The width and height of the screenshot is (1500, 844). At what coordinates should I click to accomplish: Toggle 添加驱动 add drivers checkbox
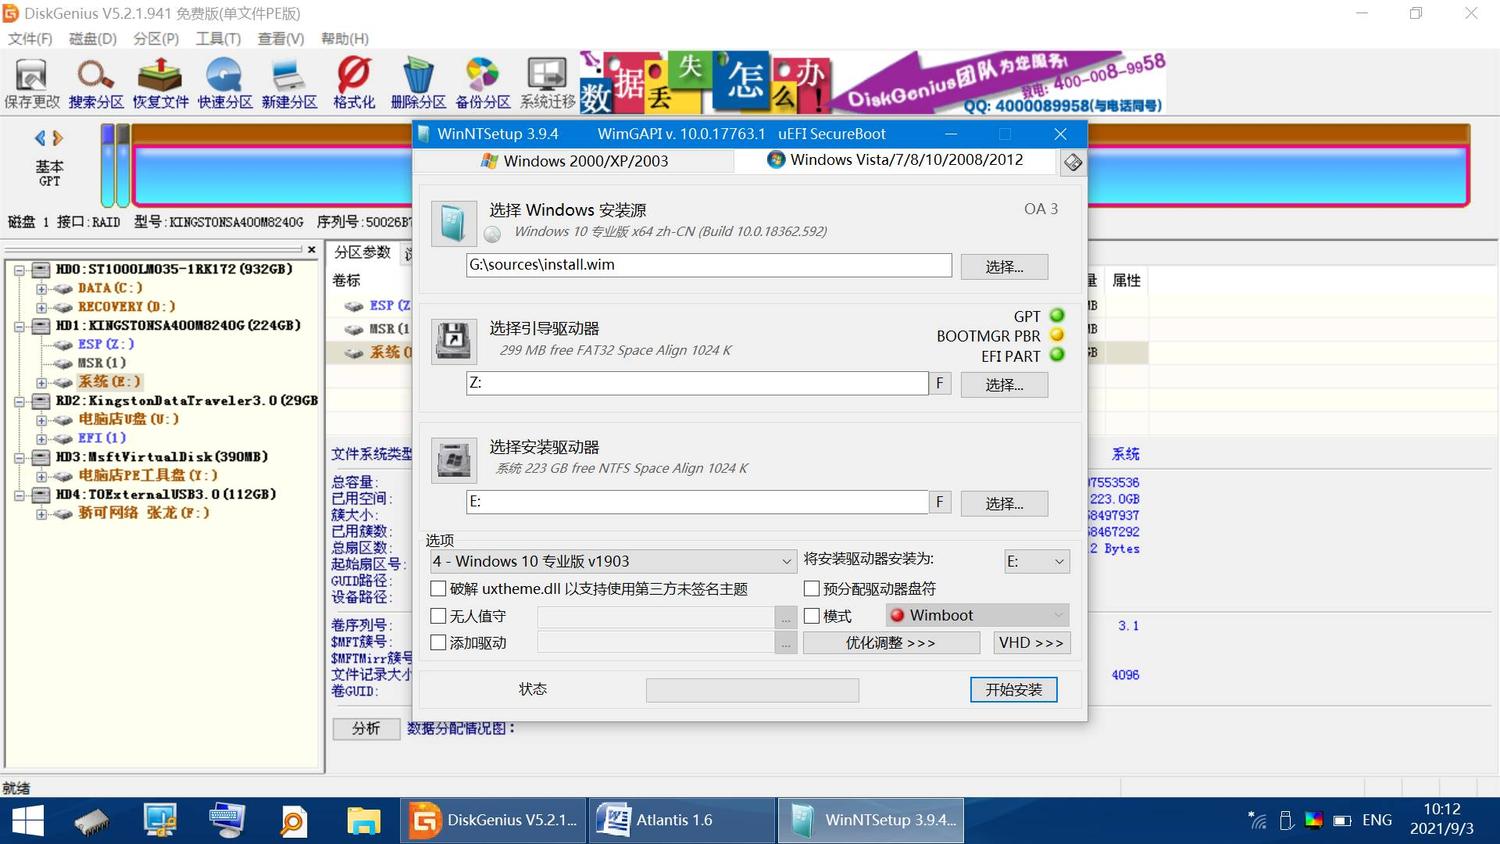coord(438,642)
